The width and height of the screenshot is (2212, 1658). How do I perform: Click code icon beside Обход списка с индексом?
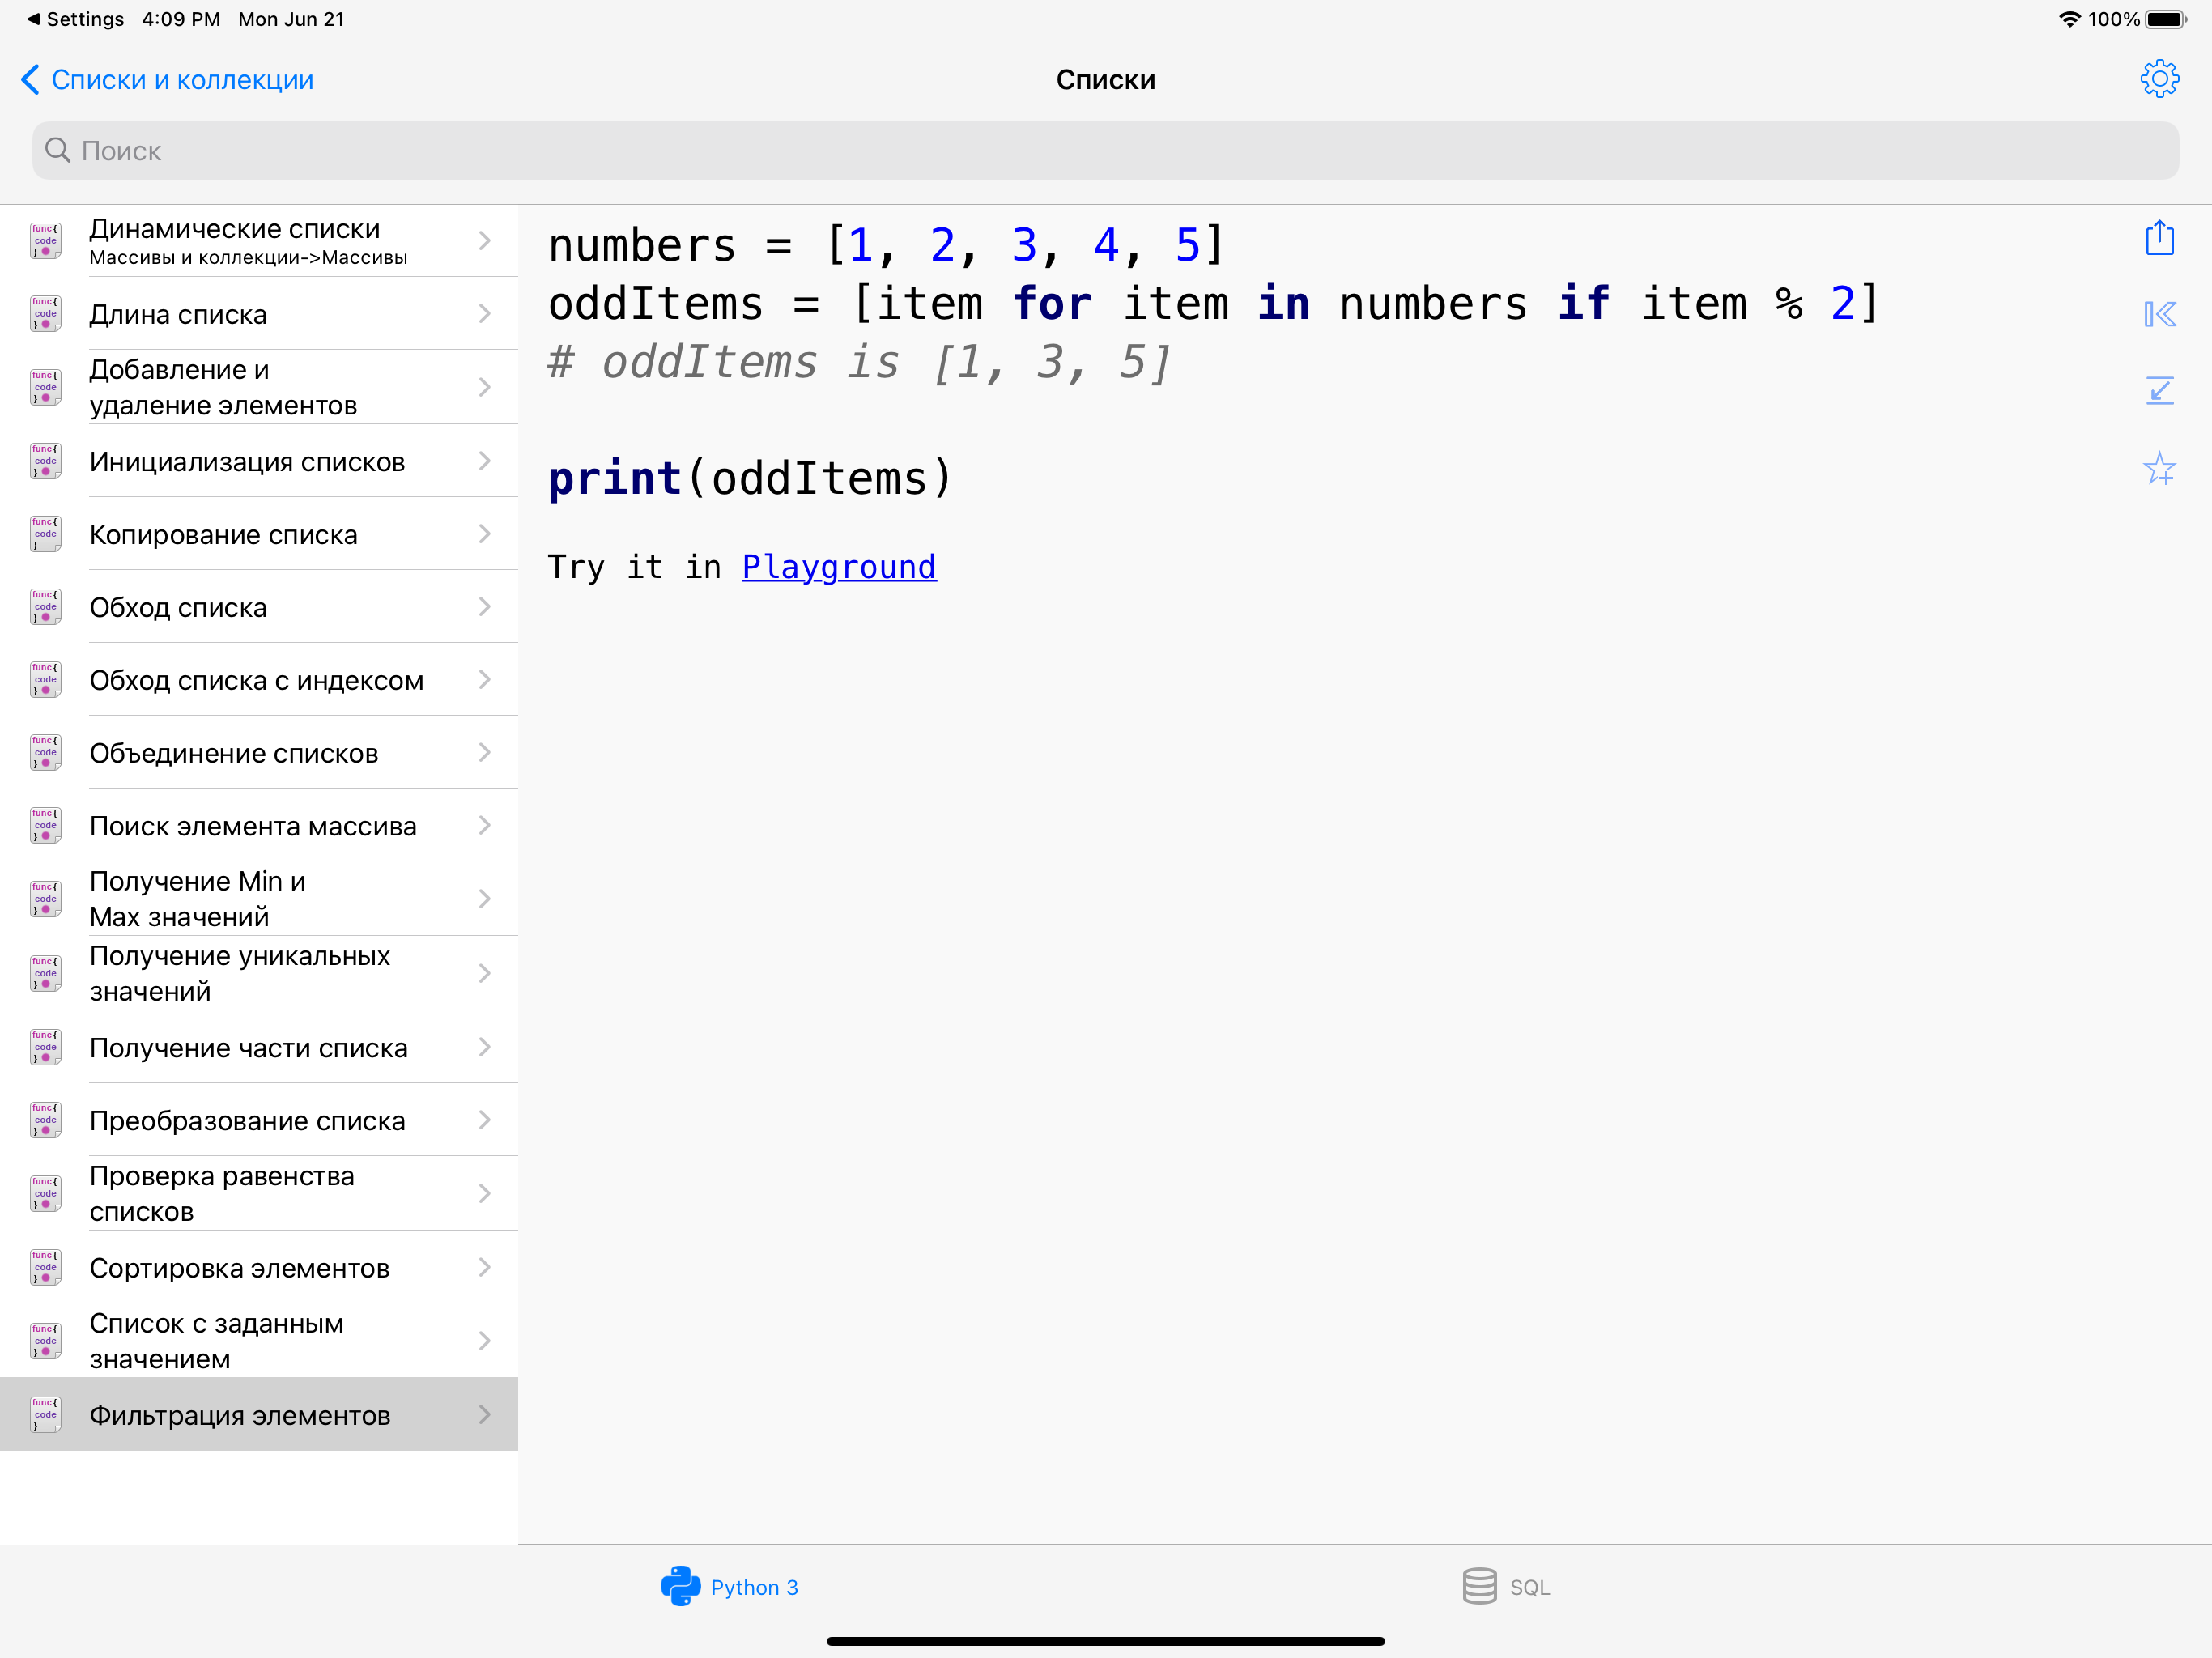click(x=46, y=680)
